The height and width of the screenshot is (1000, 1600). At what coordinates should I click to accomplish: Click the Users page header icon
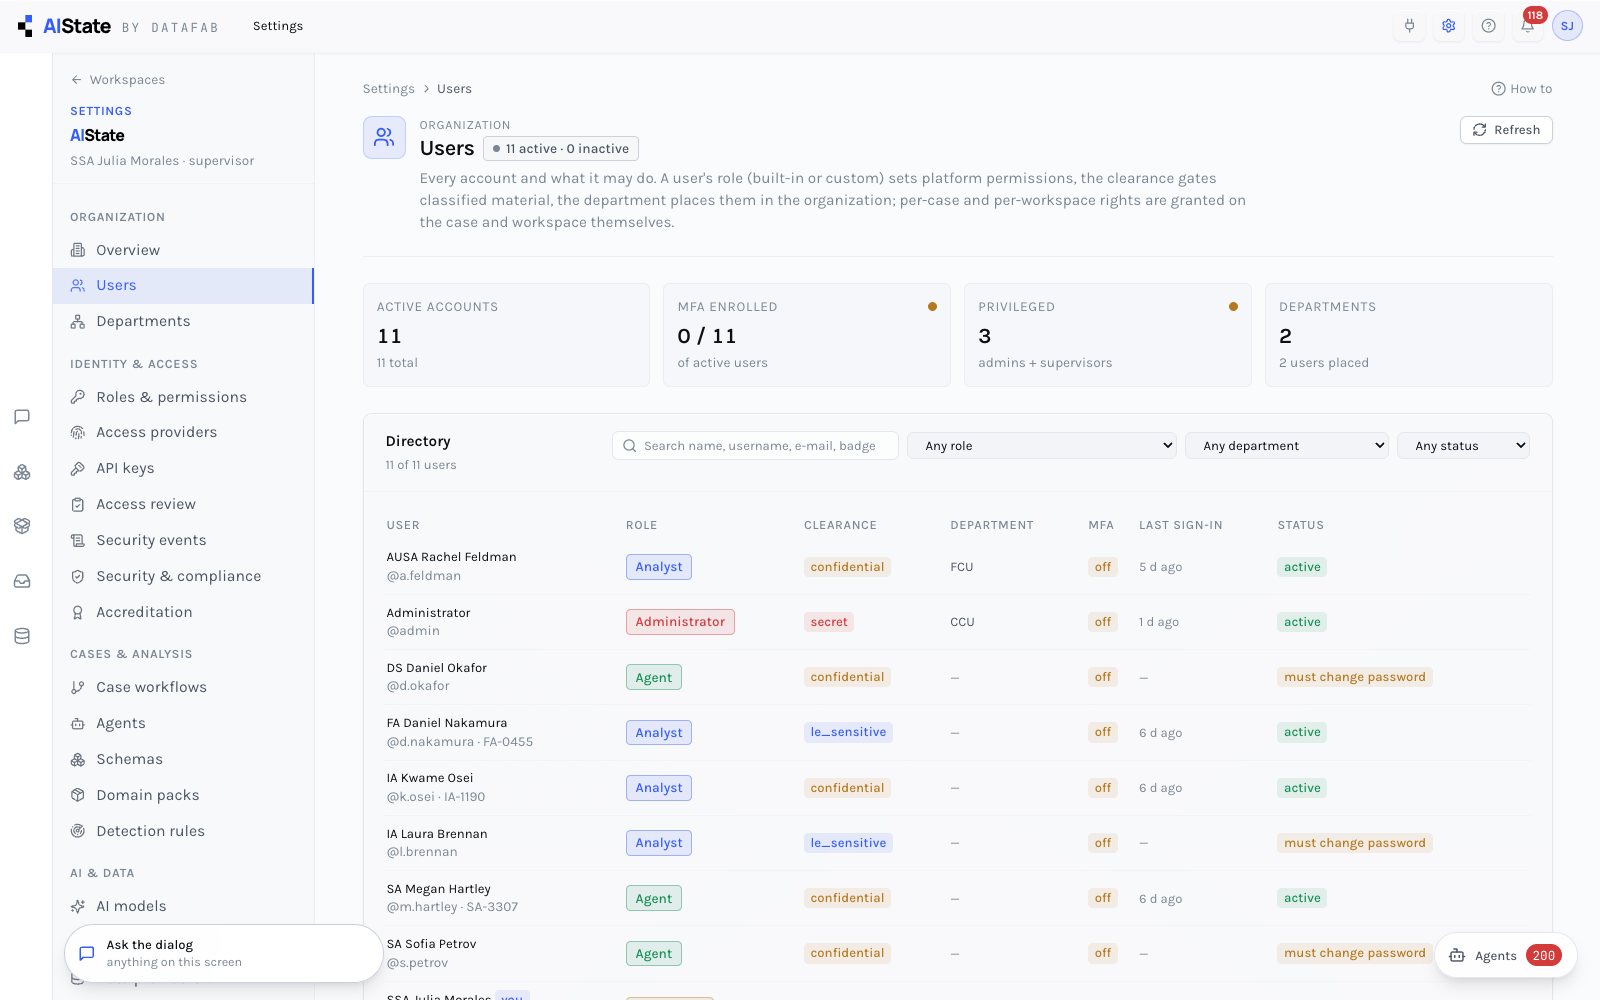(x=384, y=138)
